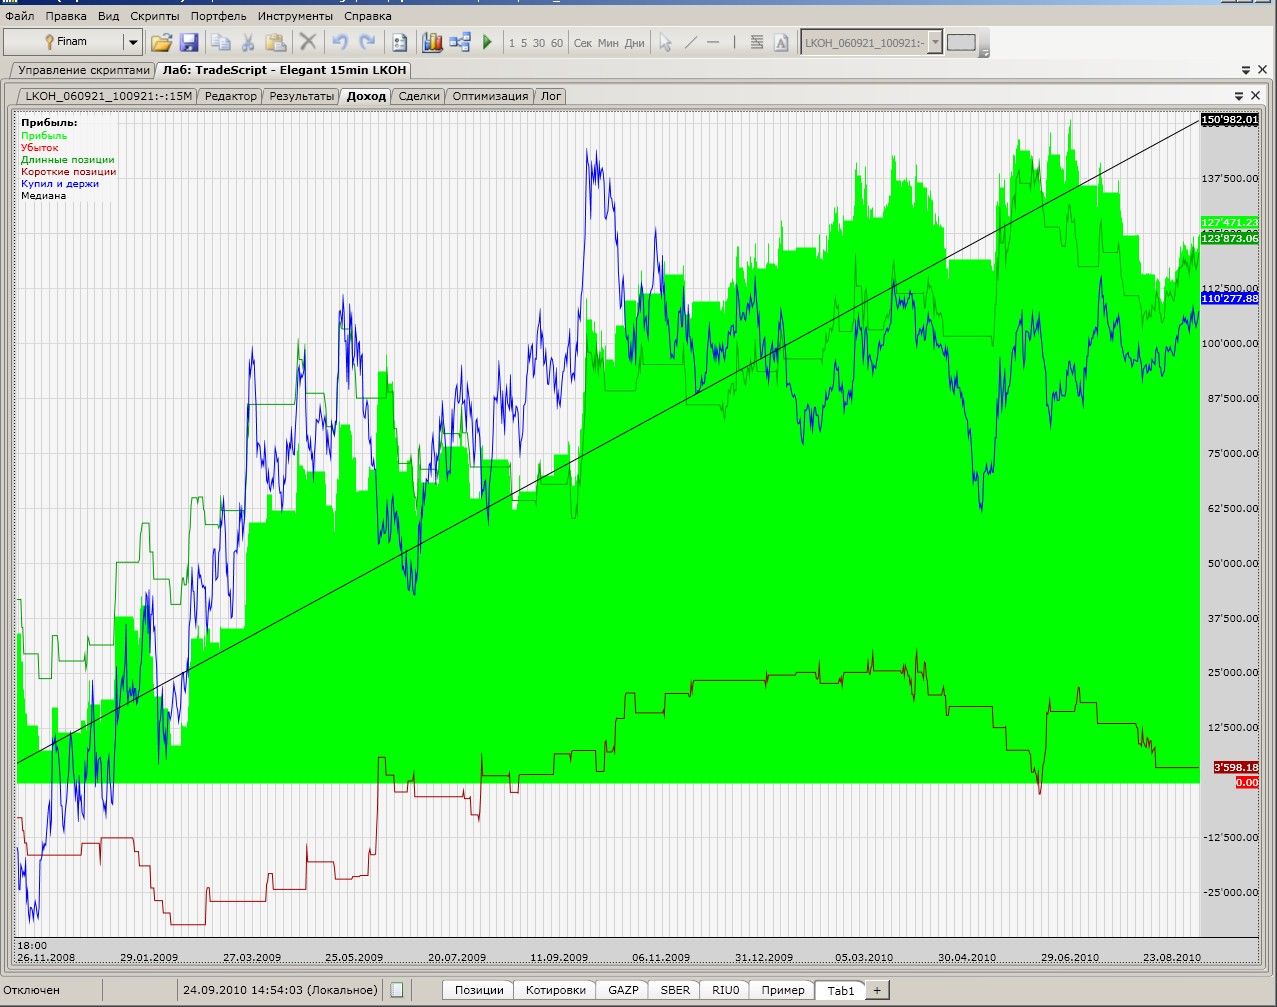Click the undo arrow icon

(340, 42)
